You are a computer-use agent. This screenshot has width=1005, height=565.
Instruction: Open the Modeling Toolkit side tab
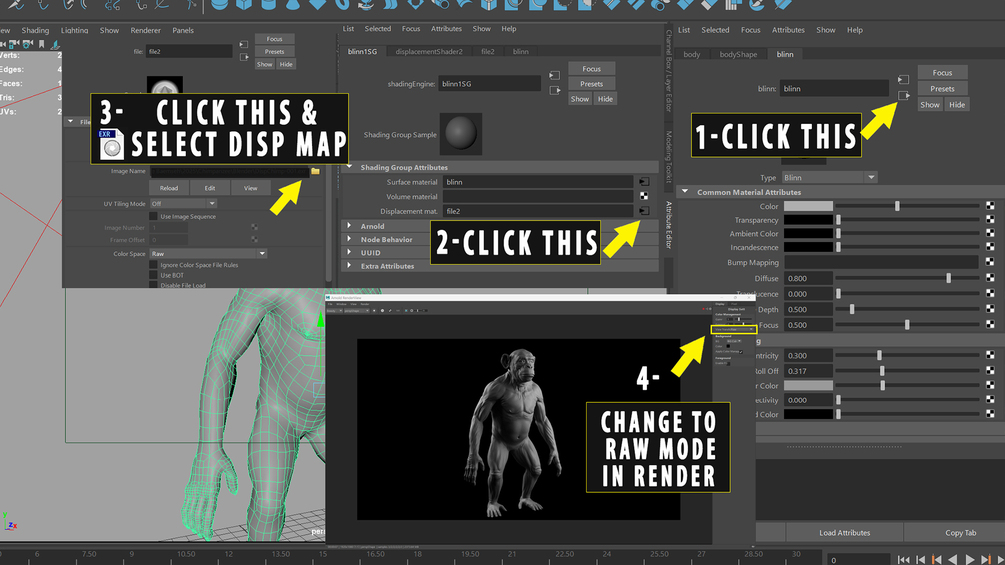tap(669, 157)
